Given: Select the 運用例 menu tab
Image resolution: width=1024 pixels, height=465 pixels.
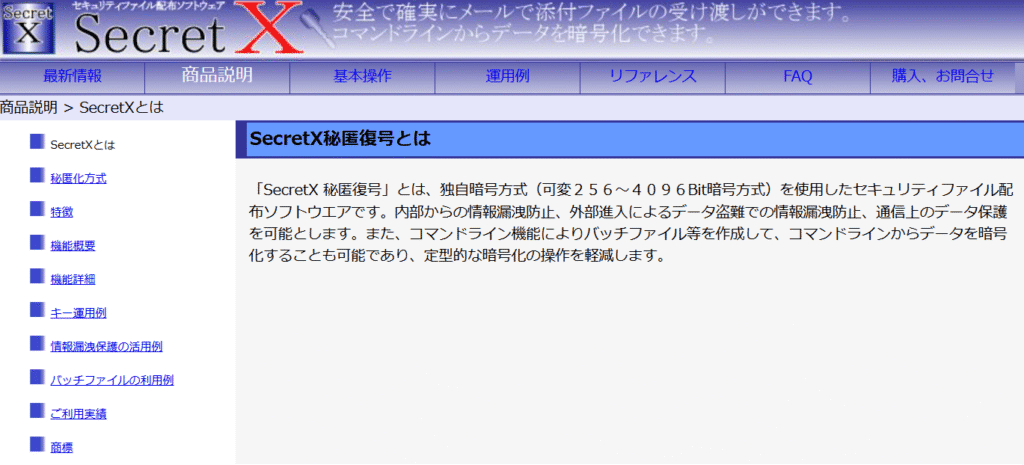Looking at the screenshot, I should pyautogui.click(x=507, y=76).
